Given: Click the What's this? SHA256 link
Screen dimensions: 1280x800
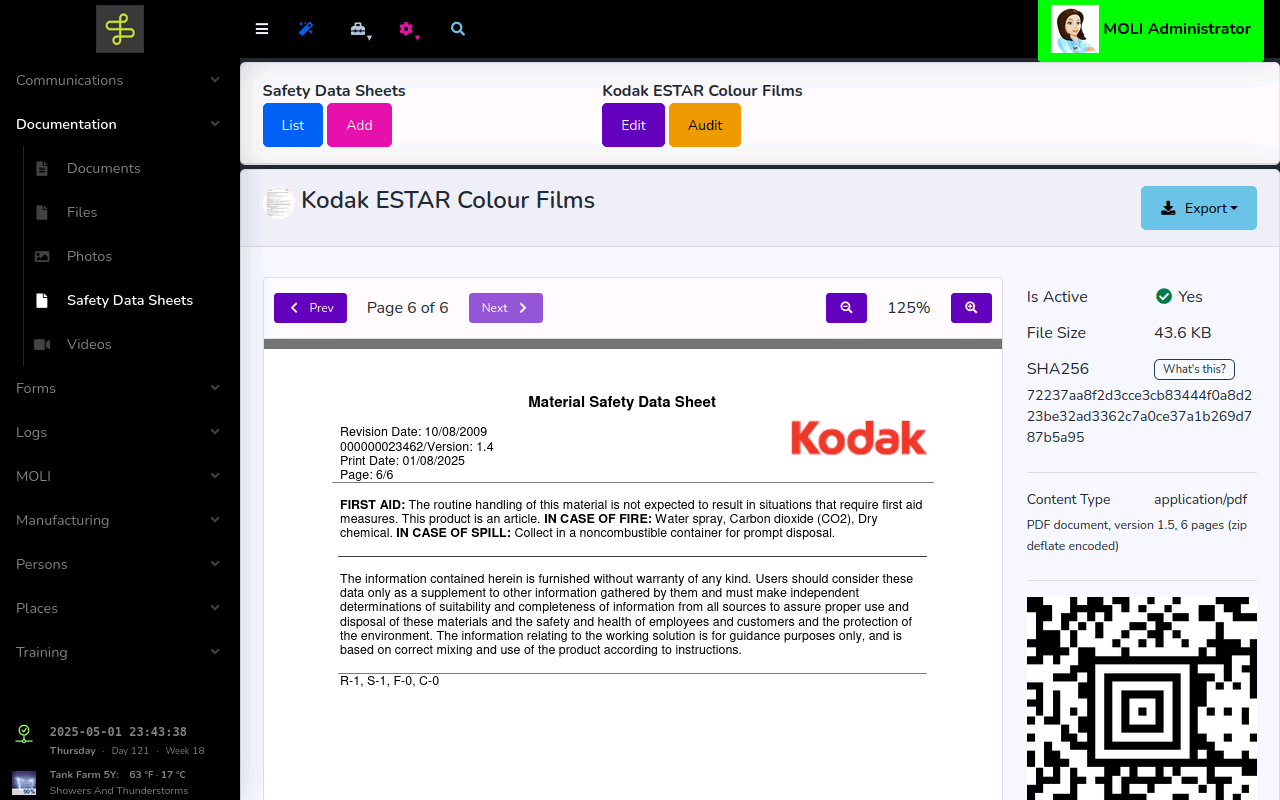Looking at the screenshot, I should pyautogui.click(x=1194, y=369).
